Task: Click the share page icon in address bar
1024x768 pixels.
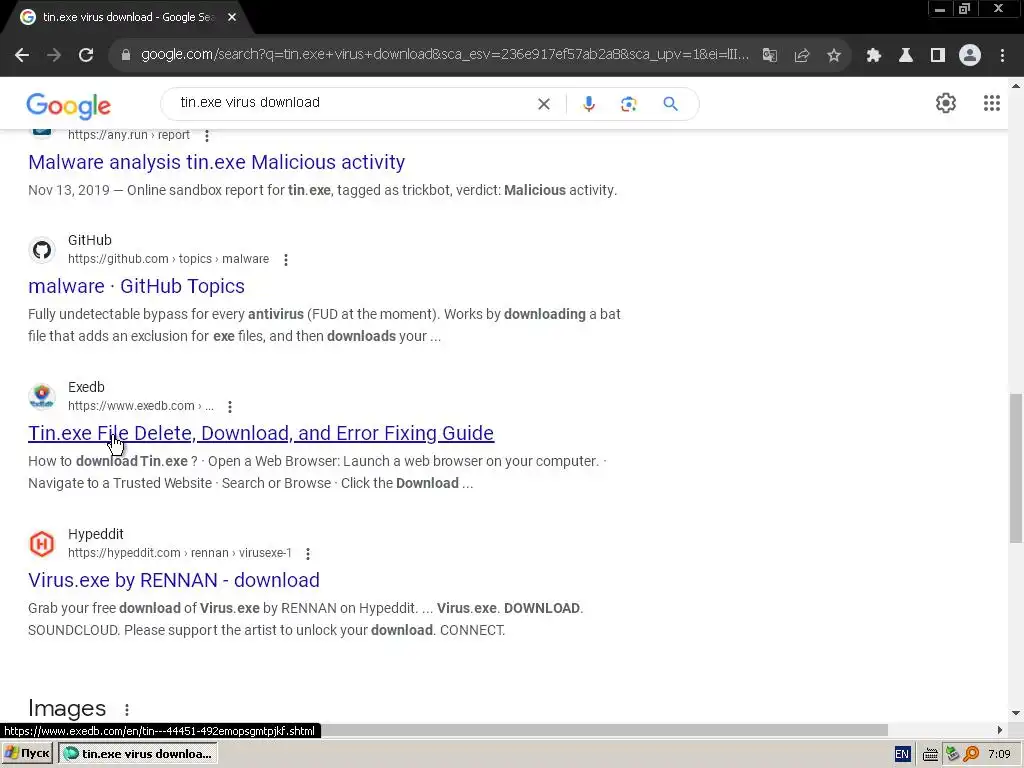Action: [802, 56]
